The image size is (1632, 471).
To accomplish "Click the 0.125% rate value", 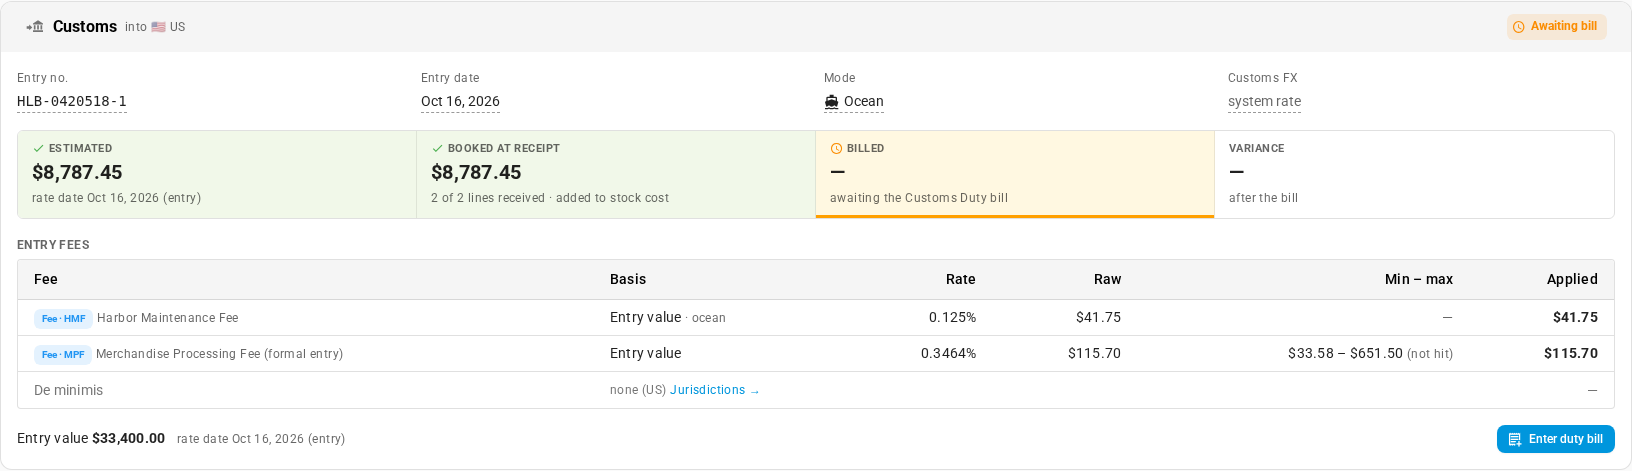I will (952, 317).
